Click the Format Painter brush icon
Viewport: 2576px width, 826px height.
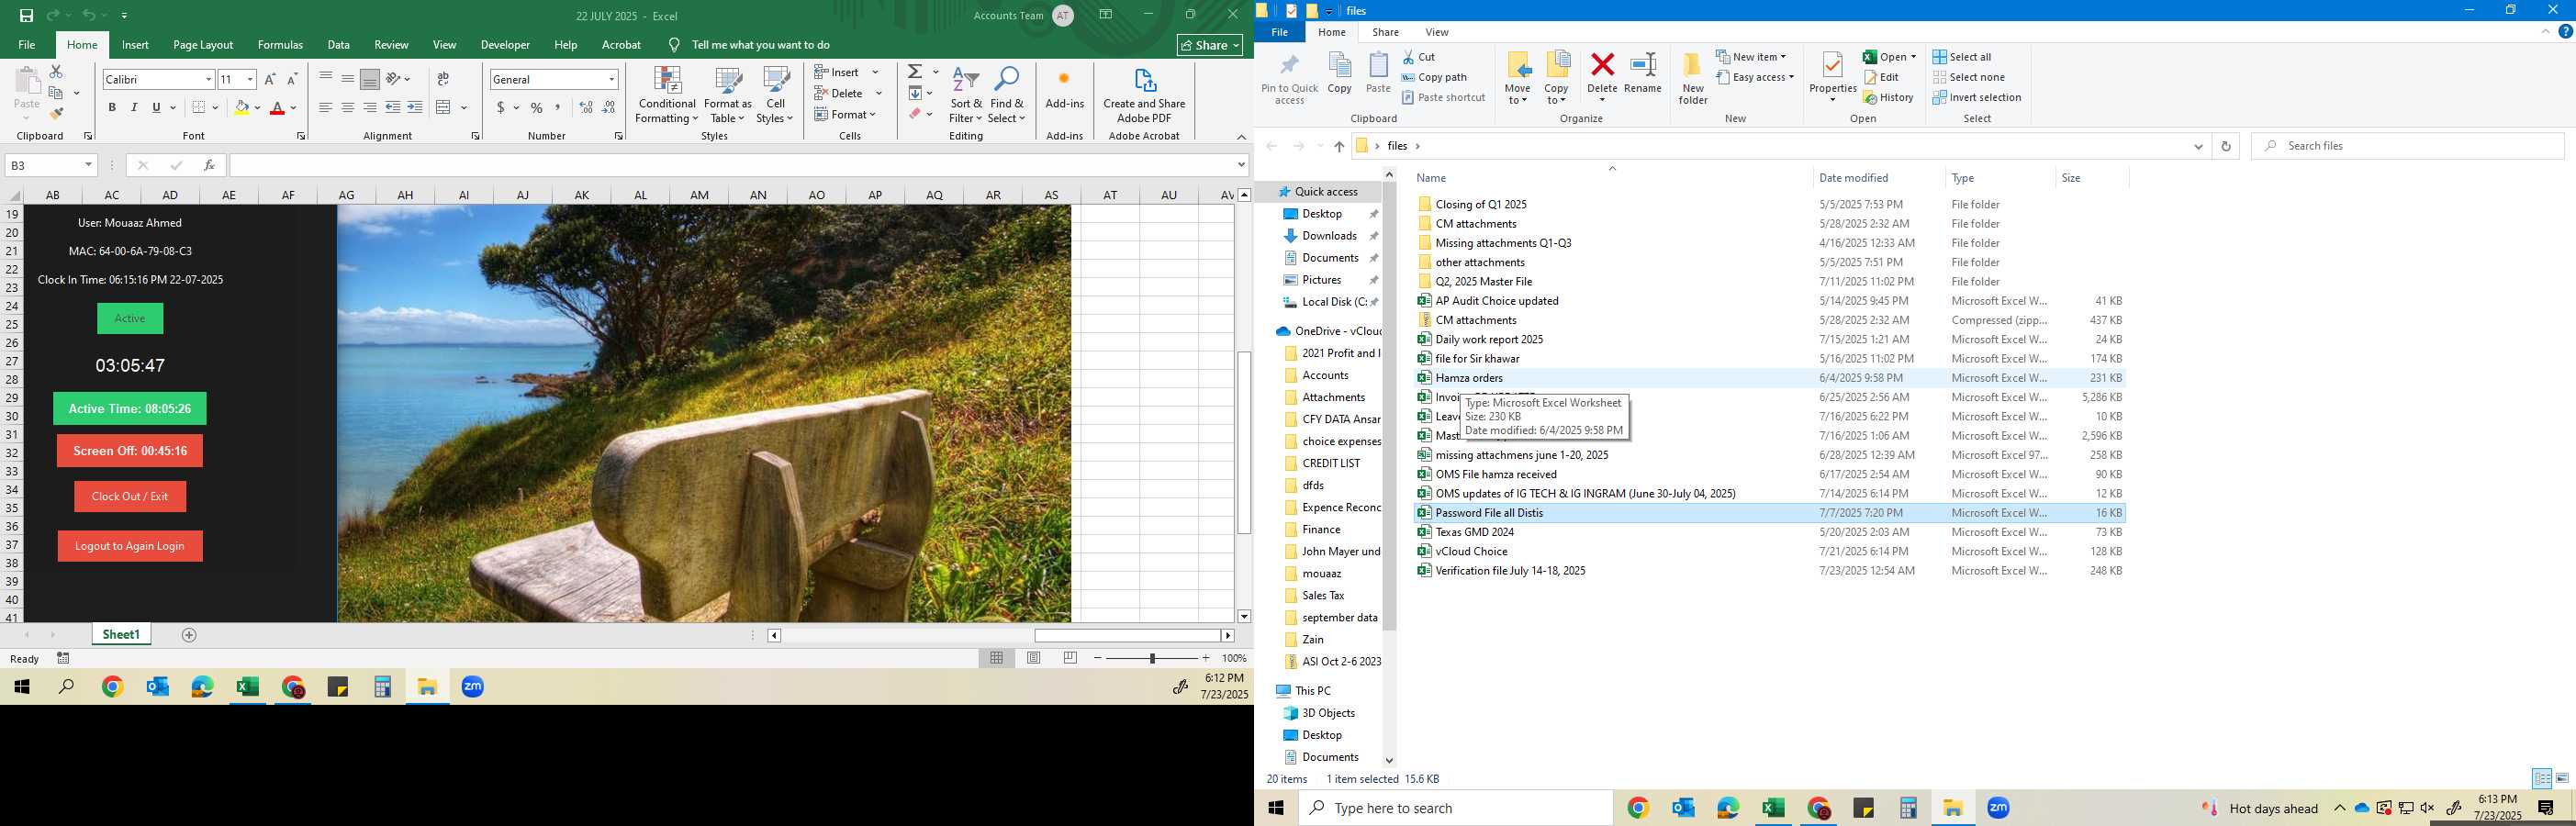[56, 114]
